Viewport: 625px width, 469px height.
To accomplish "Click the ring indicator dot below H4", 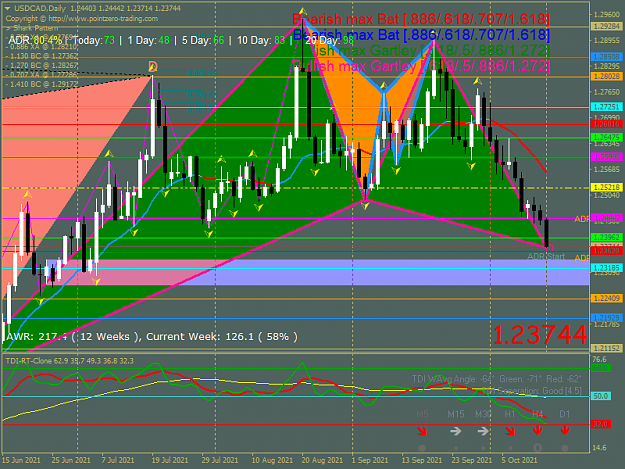I will point(538,448).
